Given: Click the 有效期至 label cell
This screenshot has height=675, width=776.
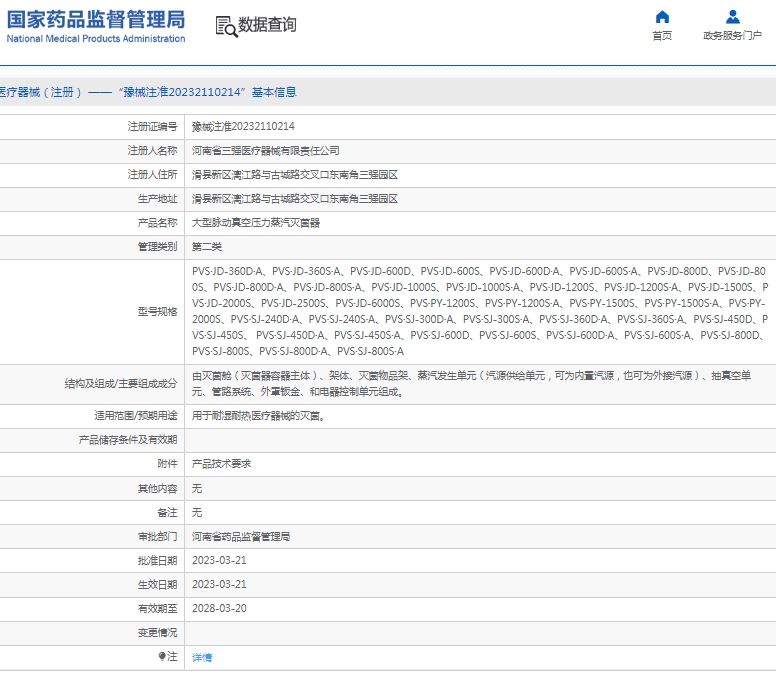Looking at the screenshot, I should [x=92, y=609].
